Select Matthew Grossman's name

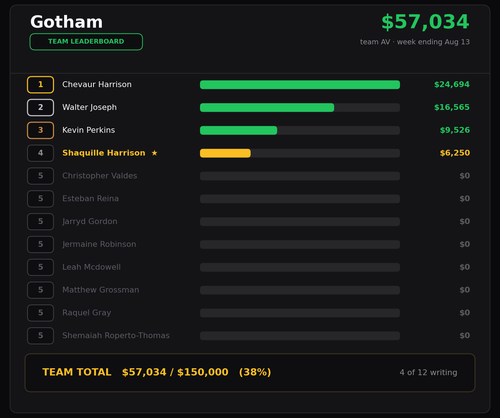tap(101, 290)
